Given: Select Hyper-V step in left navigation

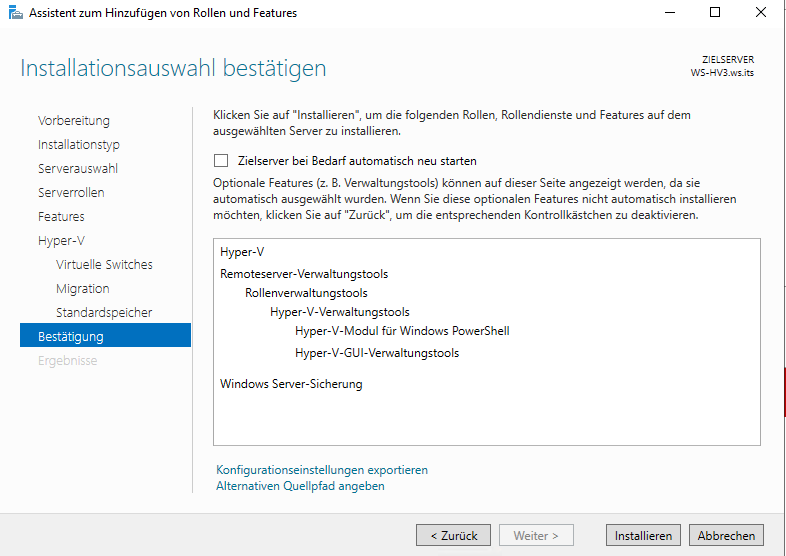Looking at the screenshot, I should point(61,241).
